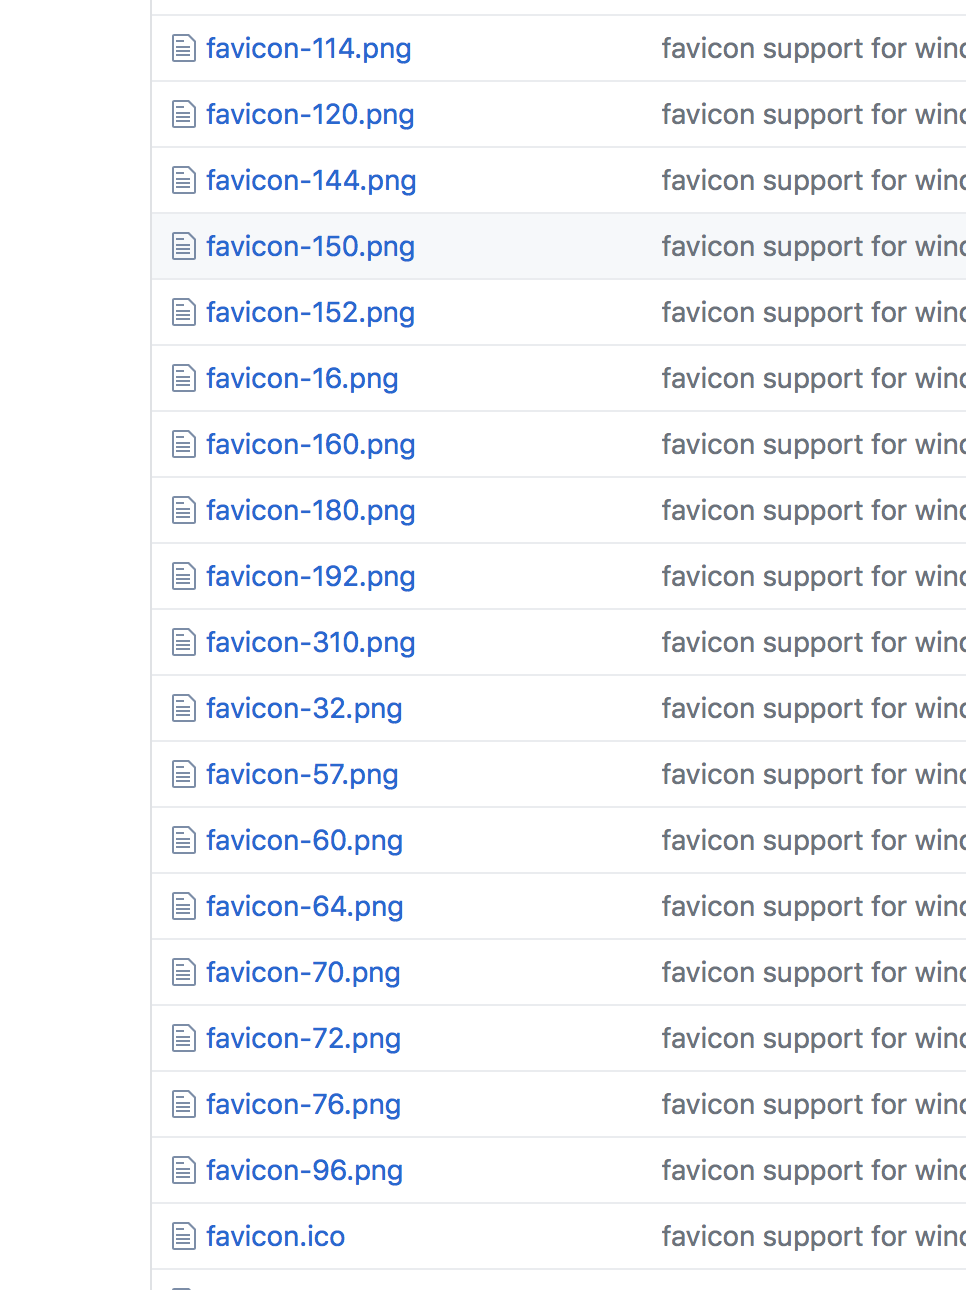Screen dimensions: 966x1290
Task: Click the file icon beside favicon-180.png
Action: point(184,510)
